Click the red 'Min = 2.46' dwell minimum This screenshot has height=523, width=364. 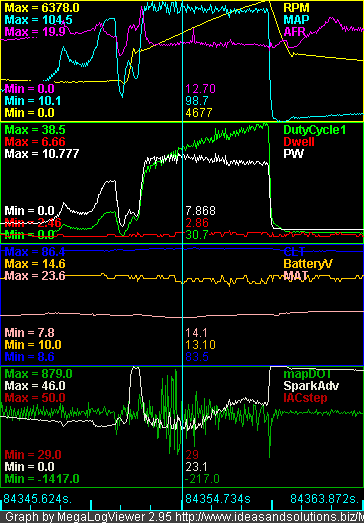click(33, 223)
